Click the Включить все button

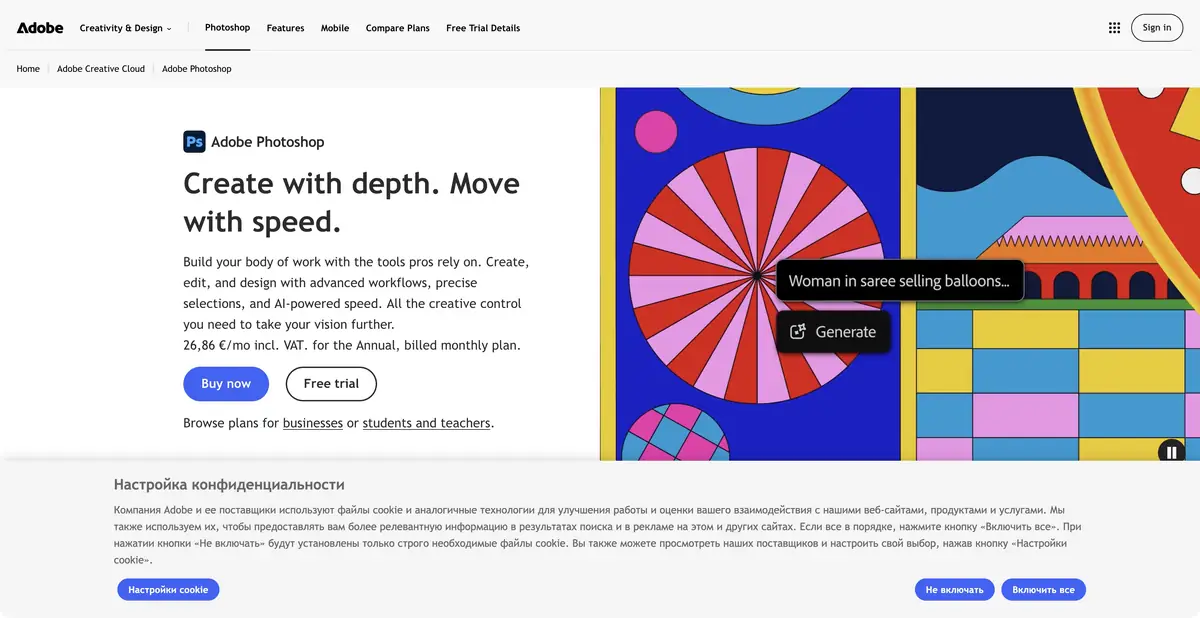1043,590
